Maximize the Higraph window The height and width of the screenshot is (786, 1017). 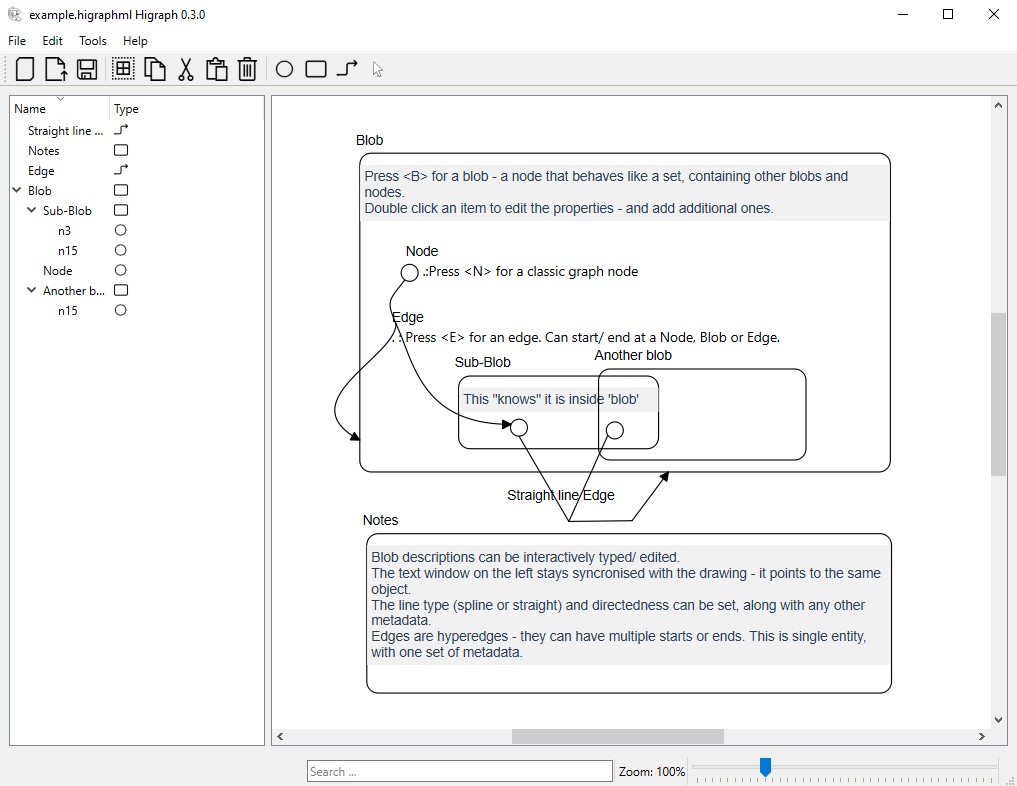click(x=948, y=14)
